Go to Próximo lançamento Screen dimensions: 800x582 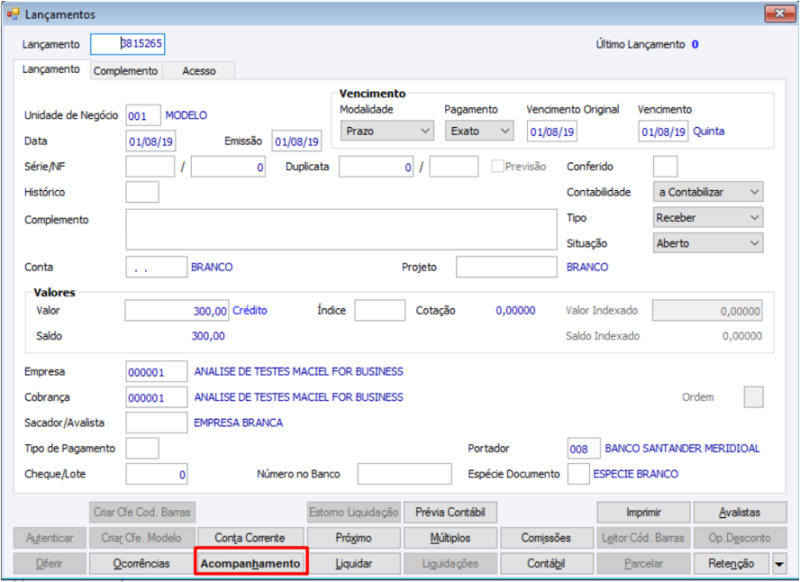pos(354,538)
